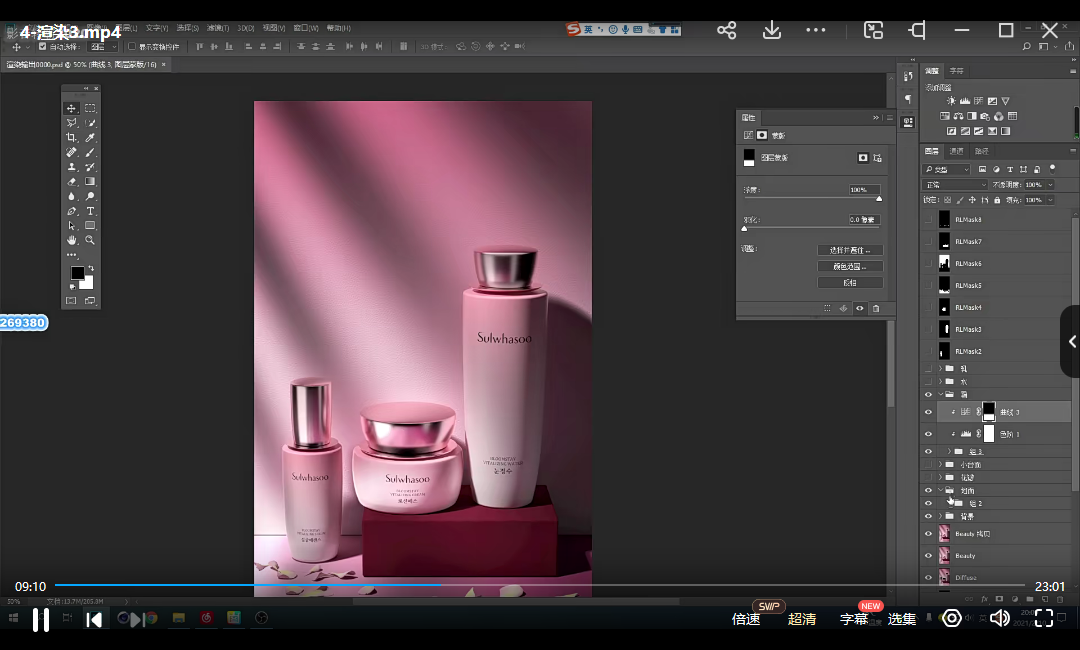Viewport: 1080px width, 650px height.
Task: Open the 超清 quality option
Action: tap(802, 619)
